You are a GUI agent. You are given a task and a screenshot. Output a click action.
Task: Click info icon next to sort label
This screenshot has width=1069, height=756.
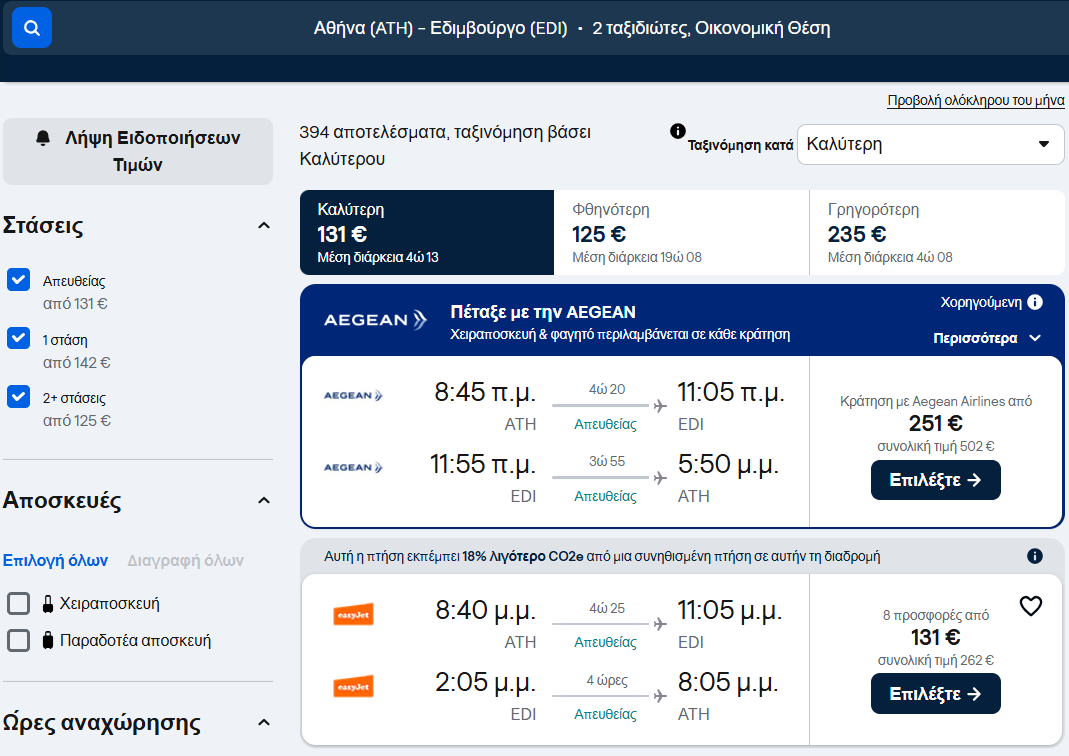click(x=678, y=131)
